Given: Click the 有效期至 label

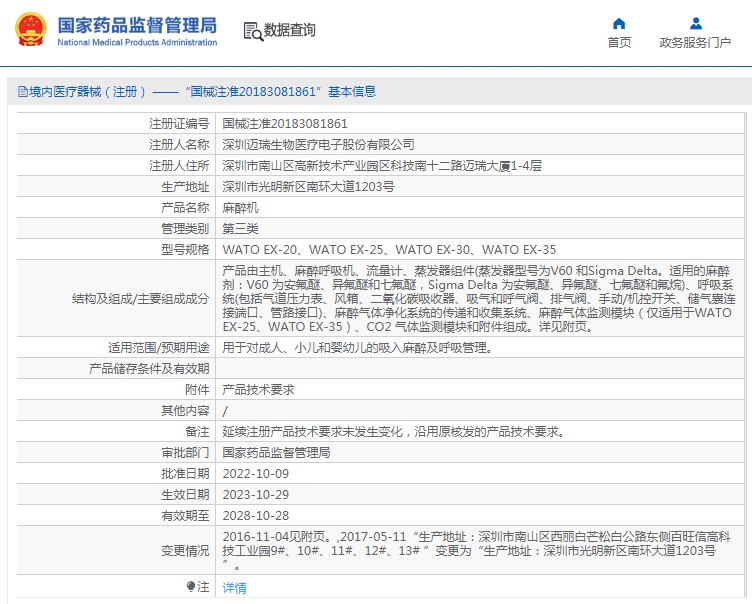Looking at the screenshot, I should [x=185, y=516].
